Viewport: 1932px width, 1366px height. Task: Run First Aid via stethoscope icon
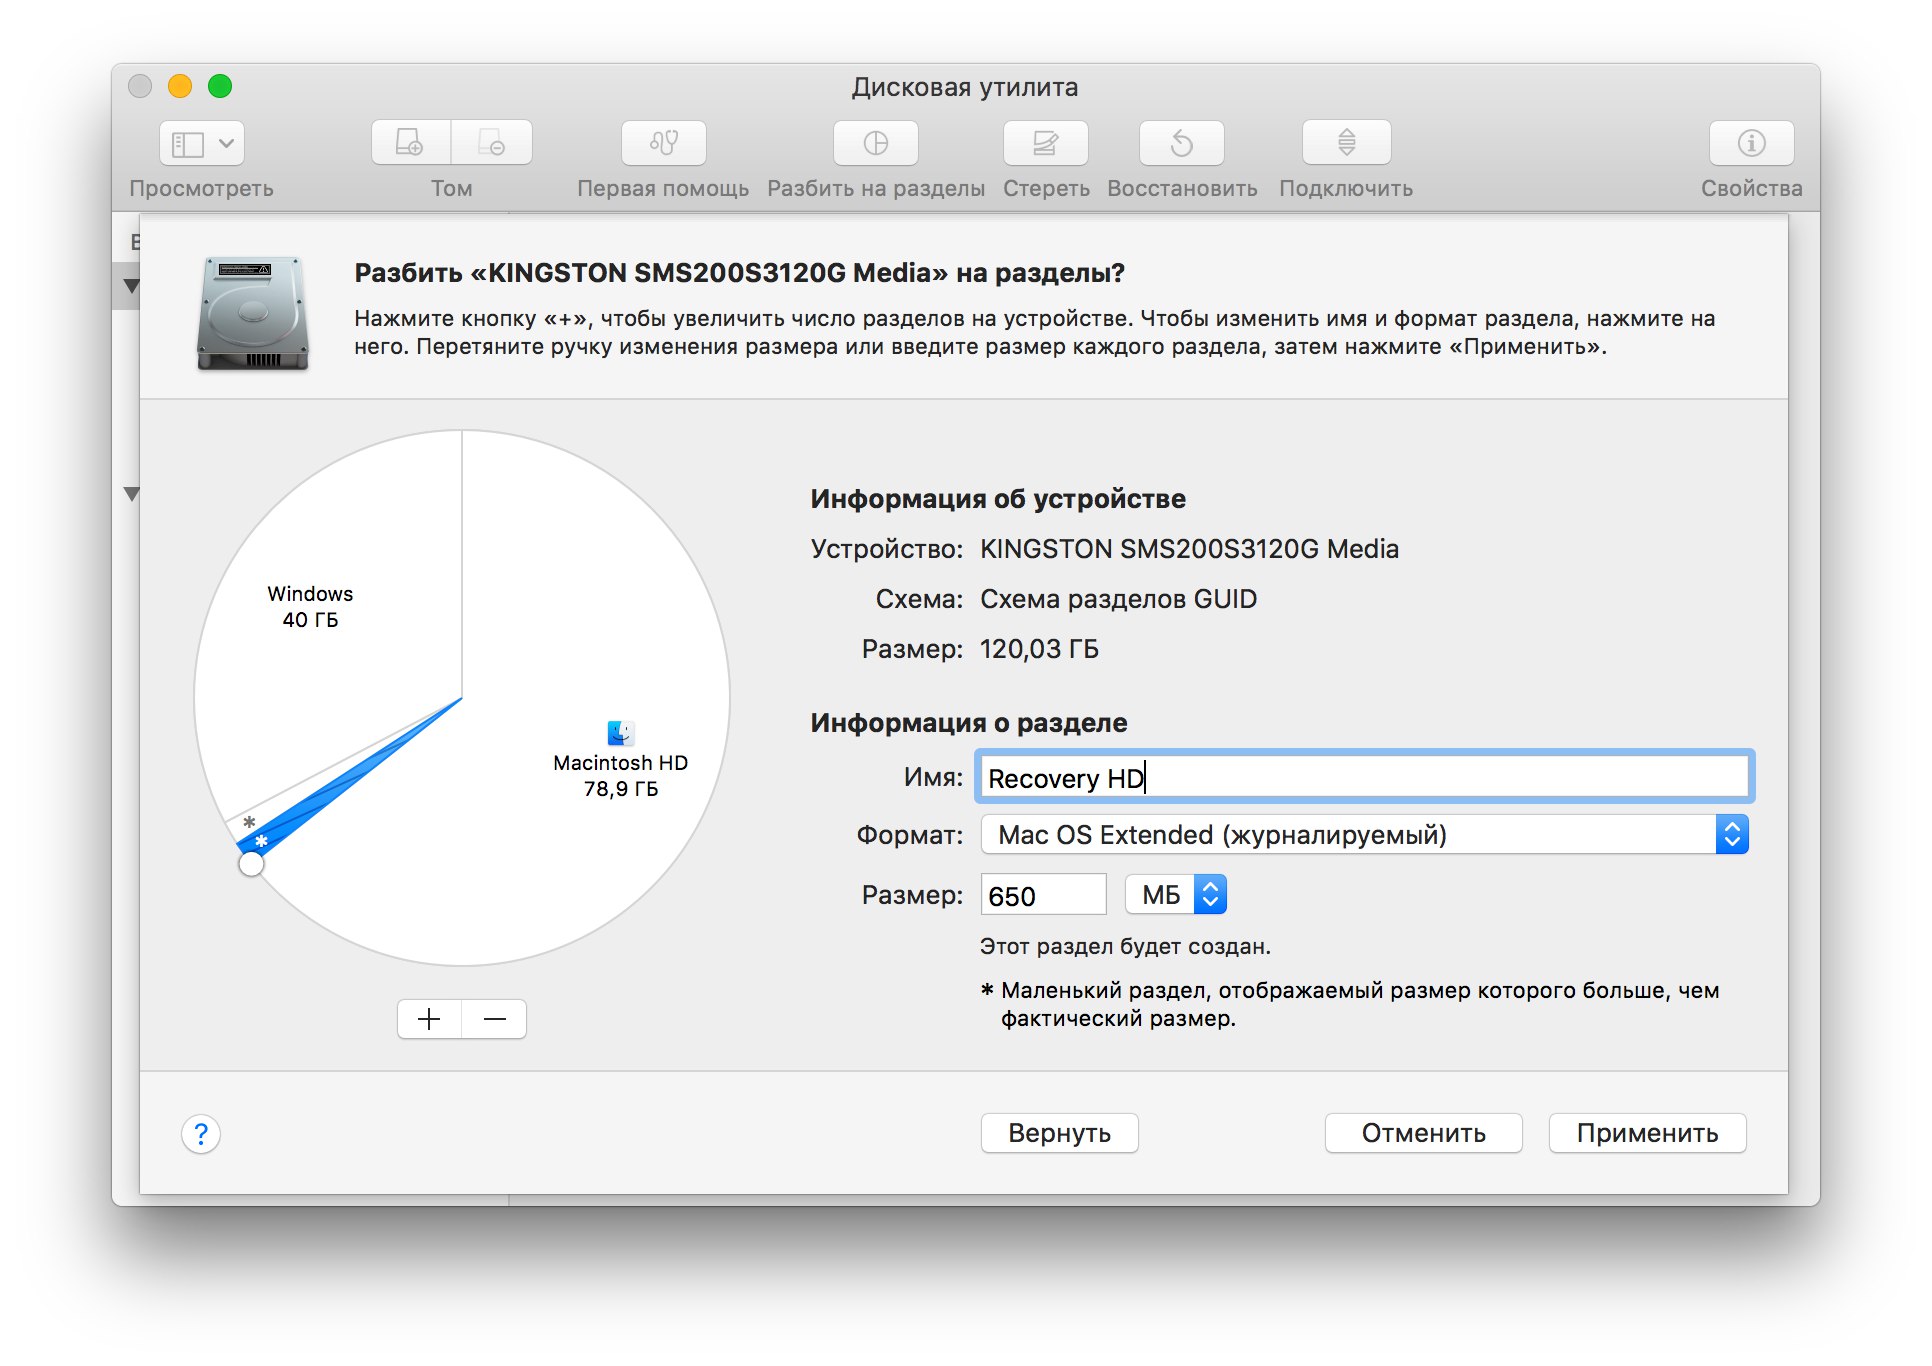[664, 143]
